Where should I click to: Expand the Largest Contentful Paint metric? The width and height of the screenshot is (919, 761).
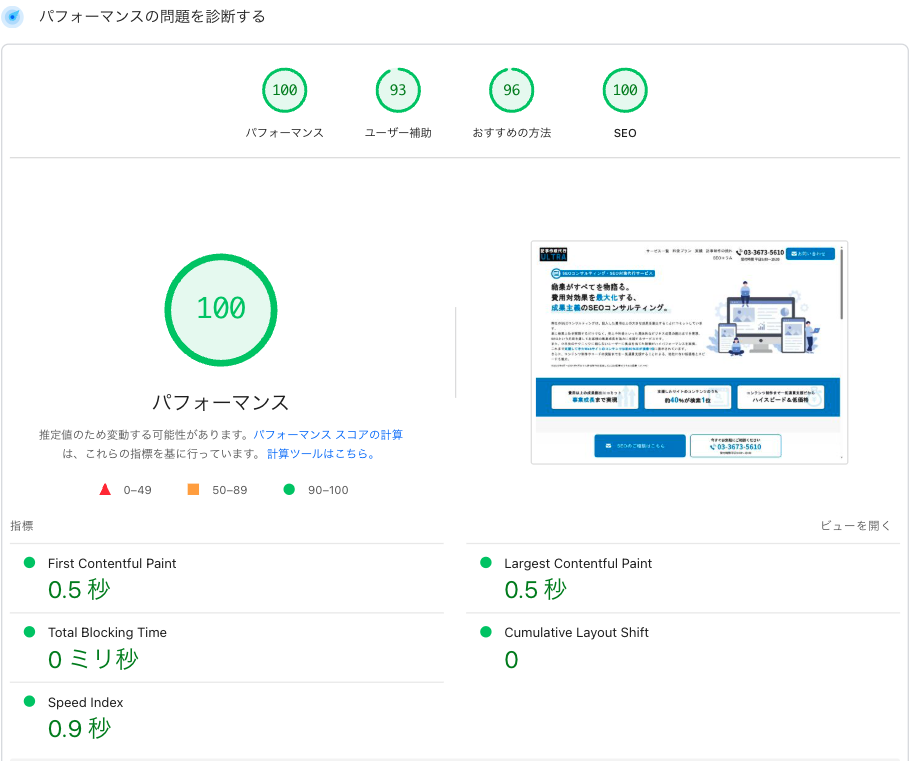pos(578,564)
